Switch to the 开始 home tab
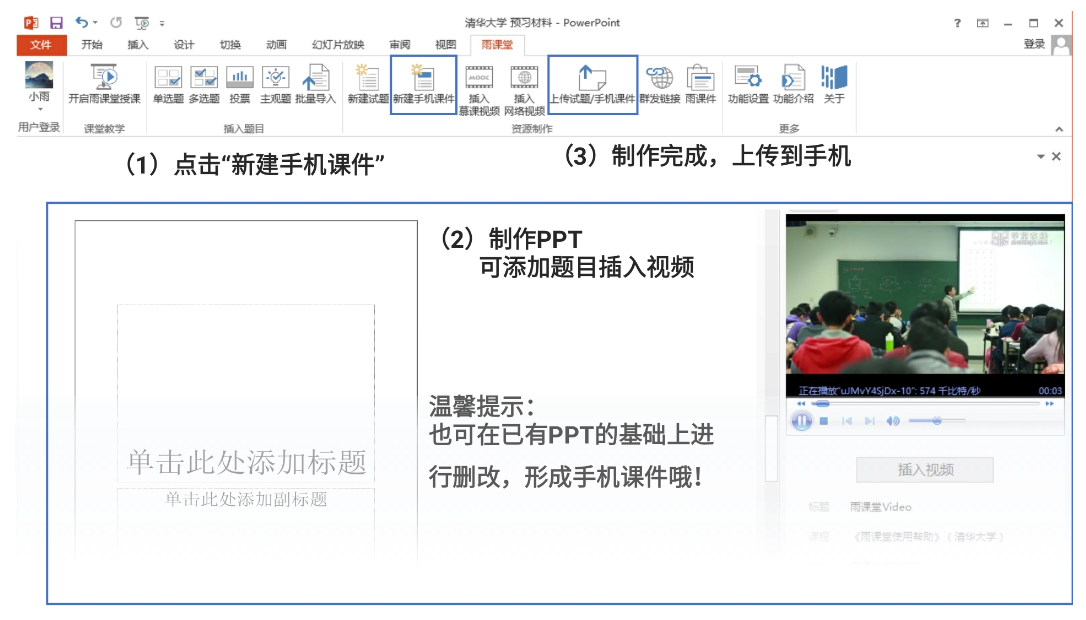This screenshot has height=620, width=1086. pos(91,45)
